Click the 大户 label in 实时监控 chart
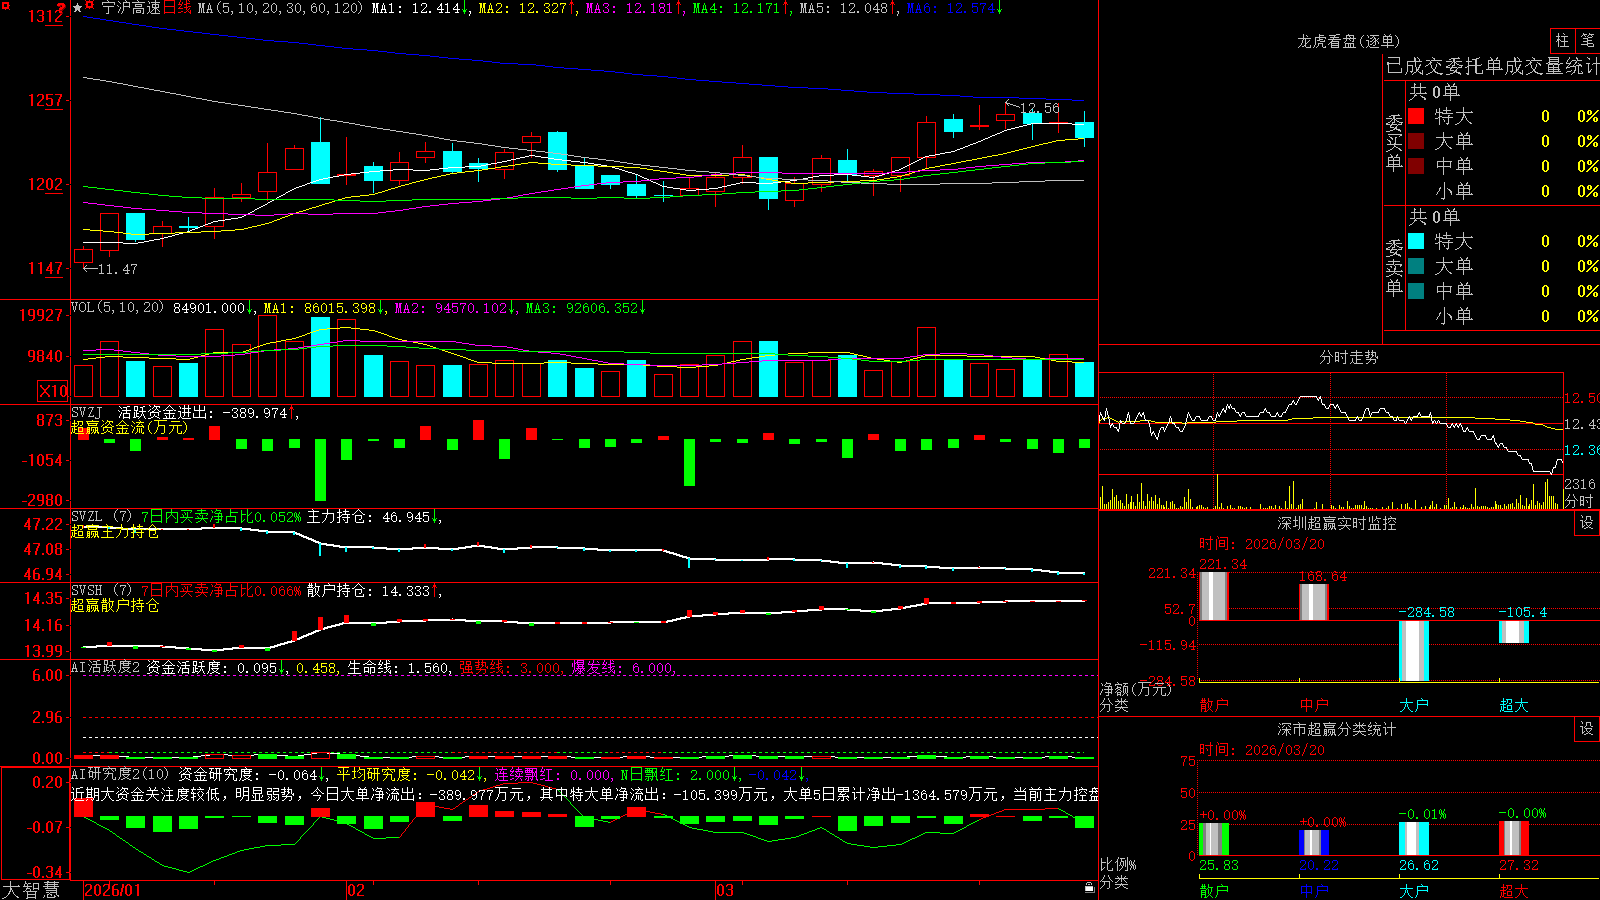Viewport: 1600px width, 900px height. click(1414, 705)
